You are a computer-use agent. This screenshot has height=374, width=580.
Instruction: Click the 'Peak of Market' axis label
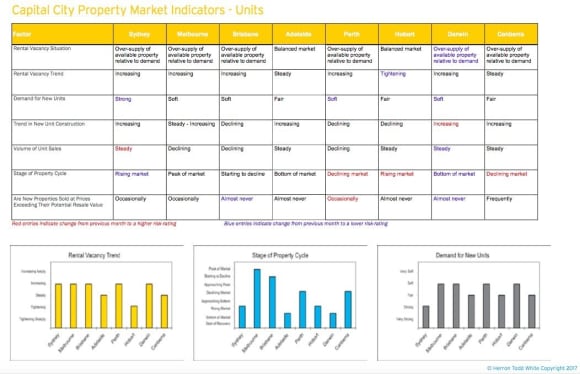tap(219, 269)
